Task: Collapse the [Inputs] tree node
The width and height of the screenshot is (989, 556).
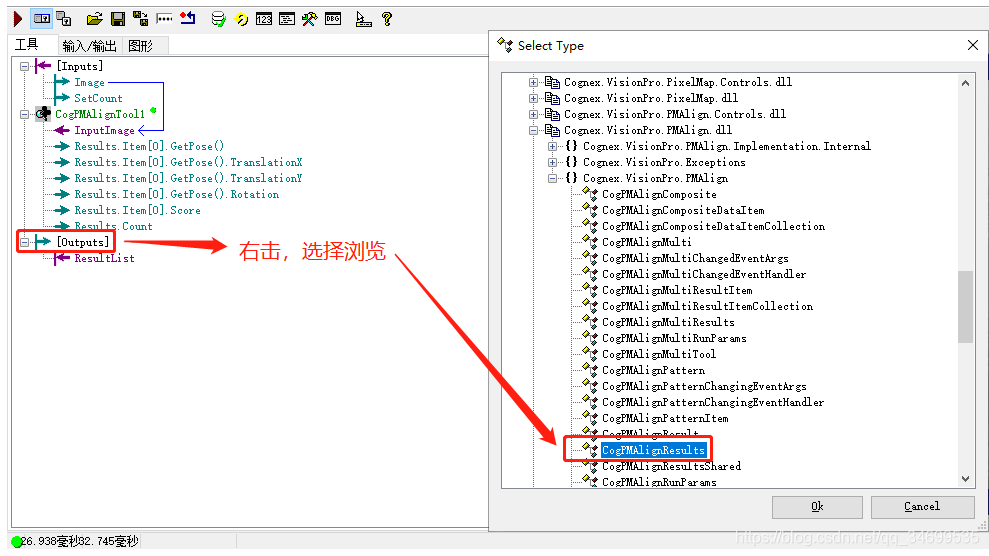Action: [24, 66]
